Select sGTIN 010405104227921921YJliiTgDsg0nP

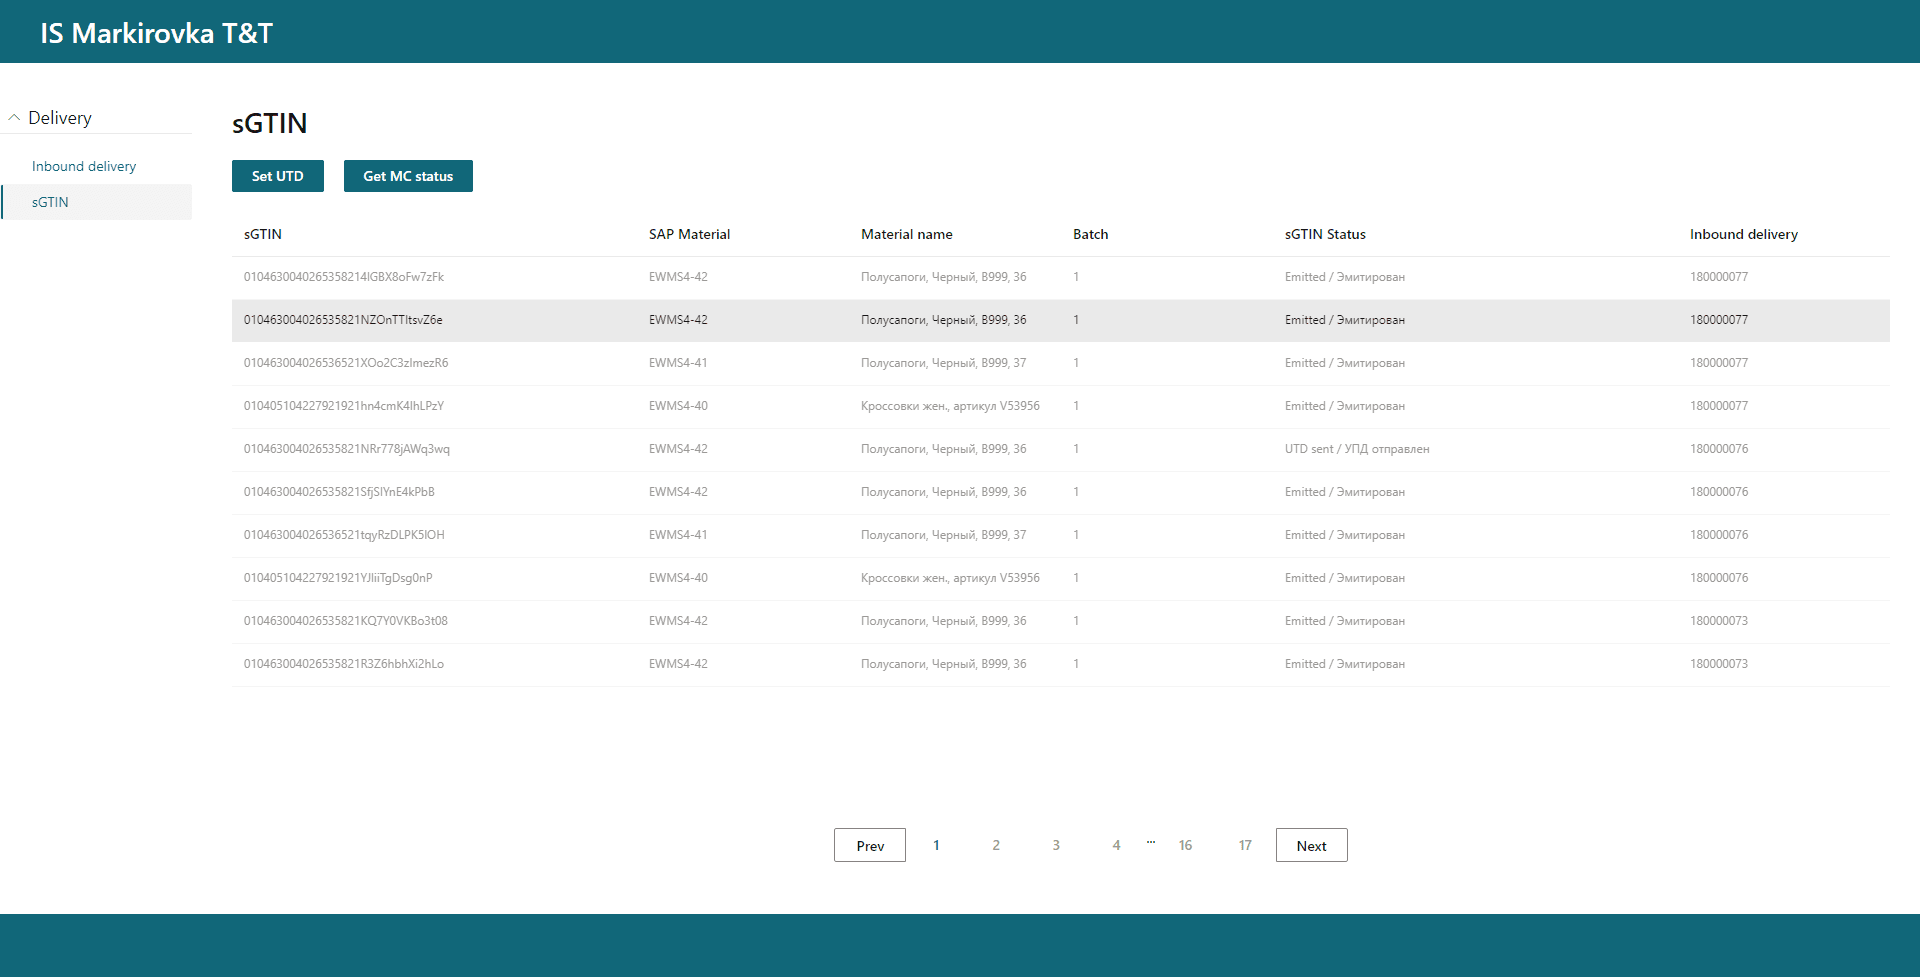click(x=338, y=578)
